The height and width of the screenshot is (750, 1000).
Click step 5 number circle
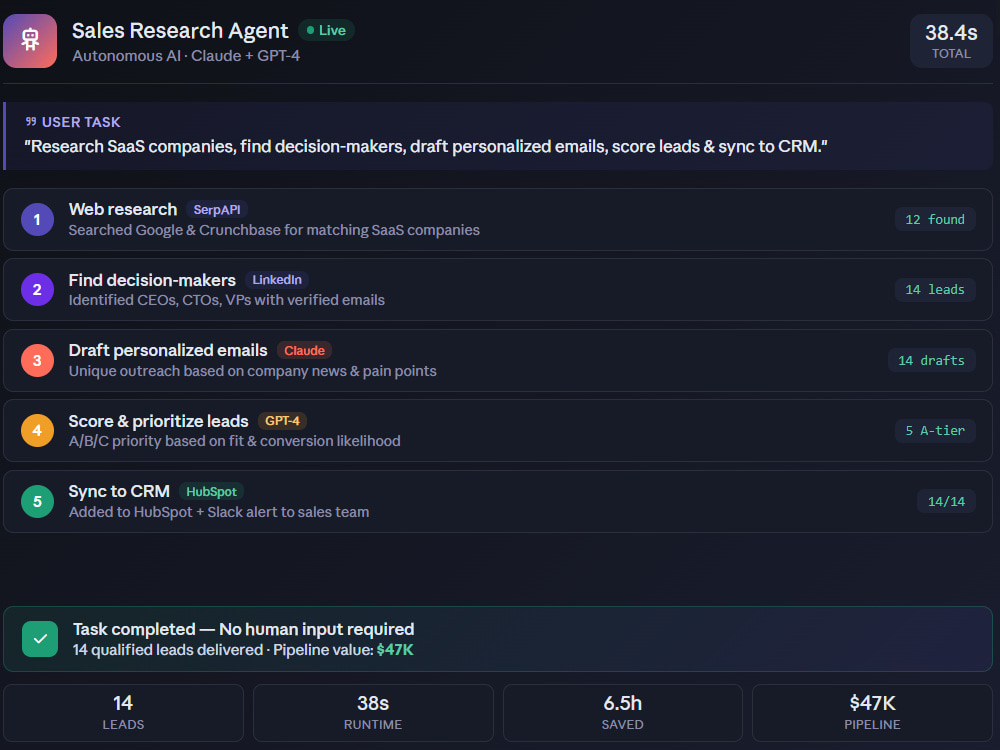(x=37, y=501)
